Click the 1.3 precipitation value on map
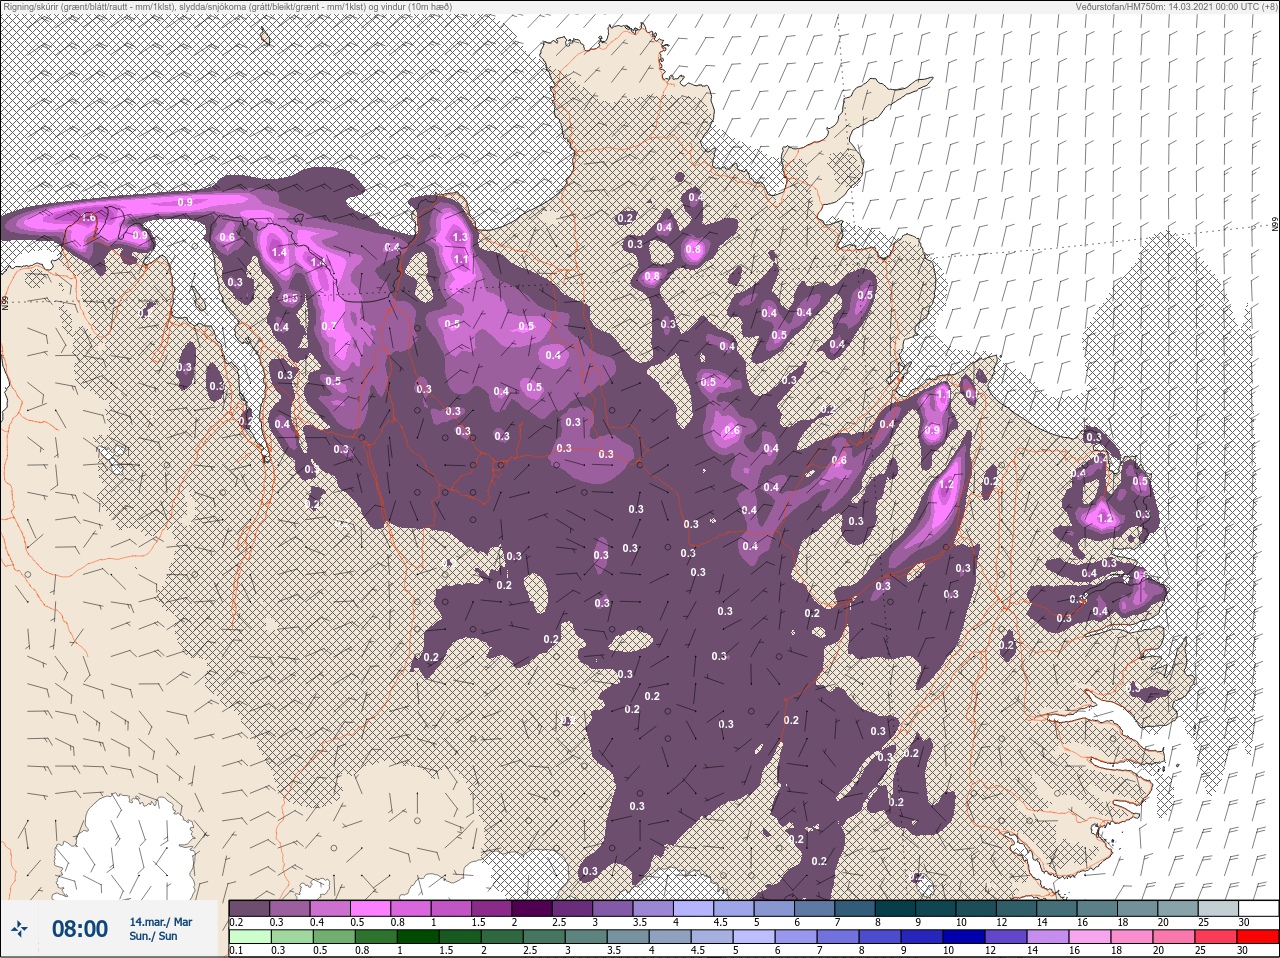The image size is (1280, 958). click(x=460, y=237)
